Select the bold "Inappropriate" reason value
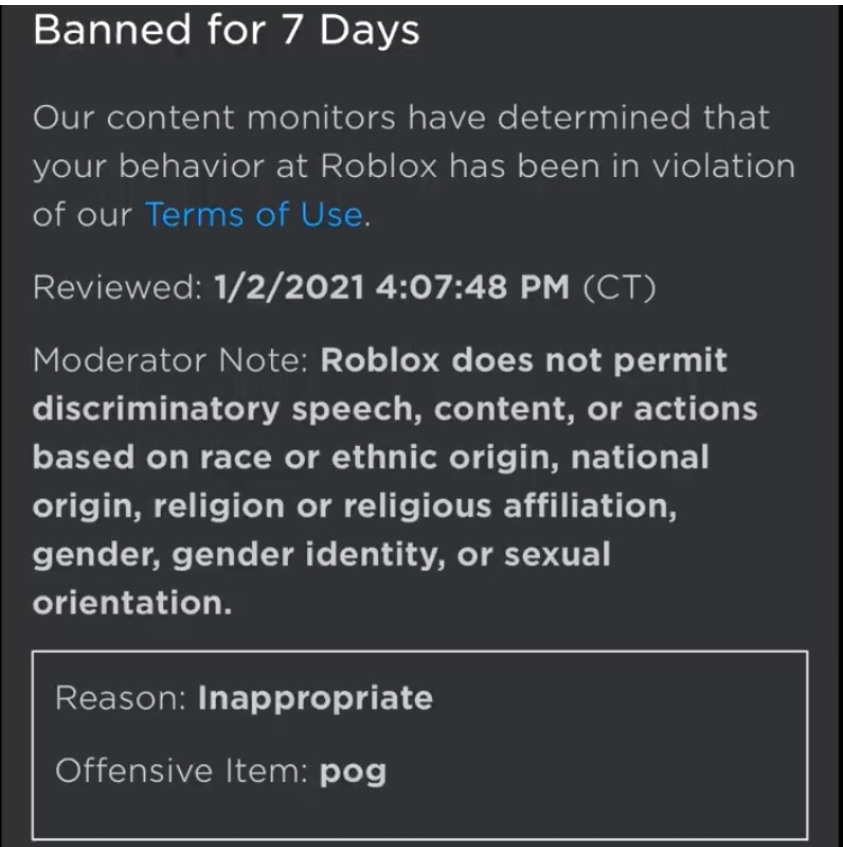Image resolution: width=843 pixels, height=847 pixels. point(315,697)
